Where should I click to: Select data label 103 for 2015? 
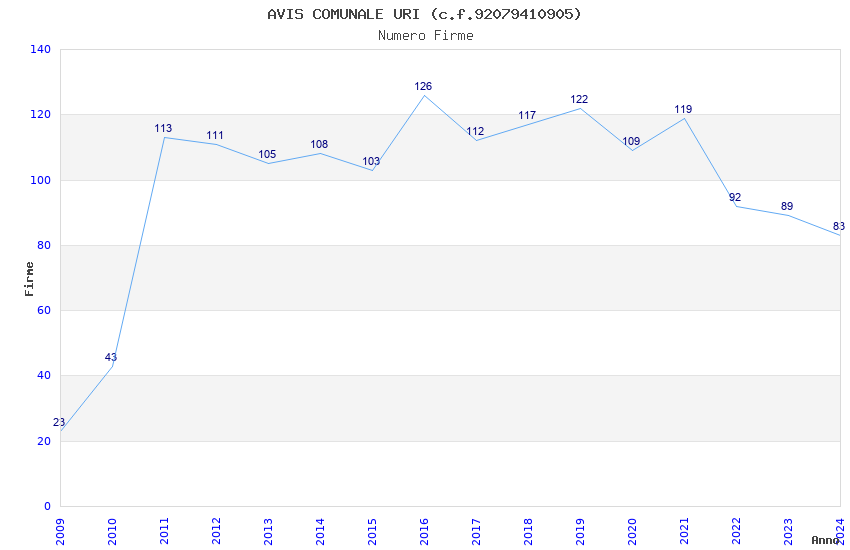pyautogui.click(x=371, y=161)
